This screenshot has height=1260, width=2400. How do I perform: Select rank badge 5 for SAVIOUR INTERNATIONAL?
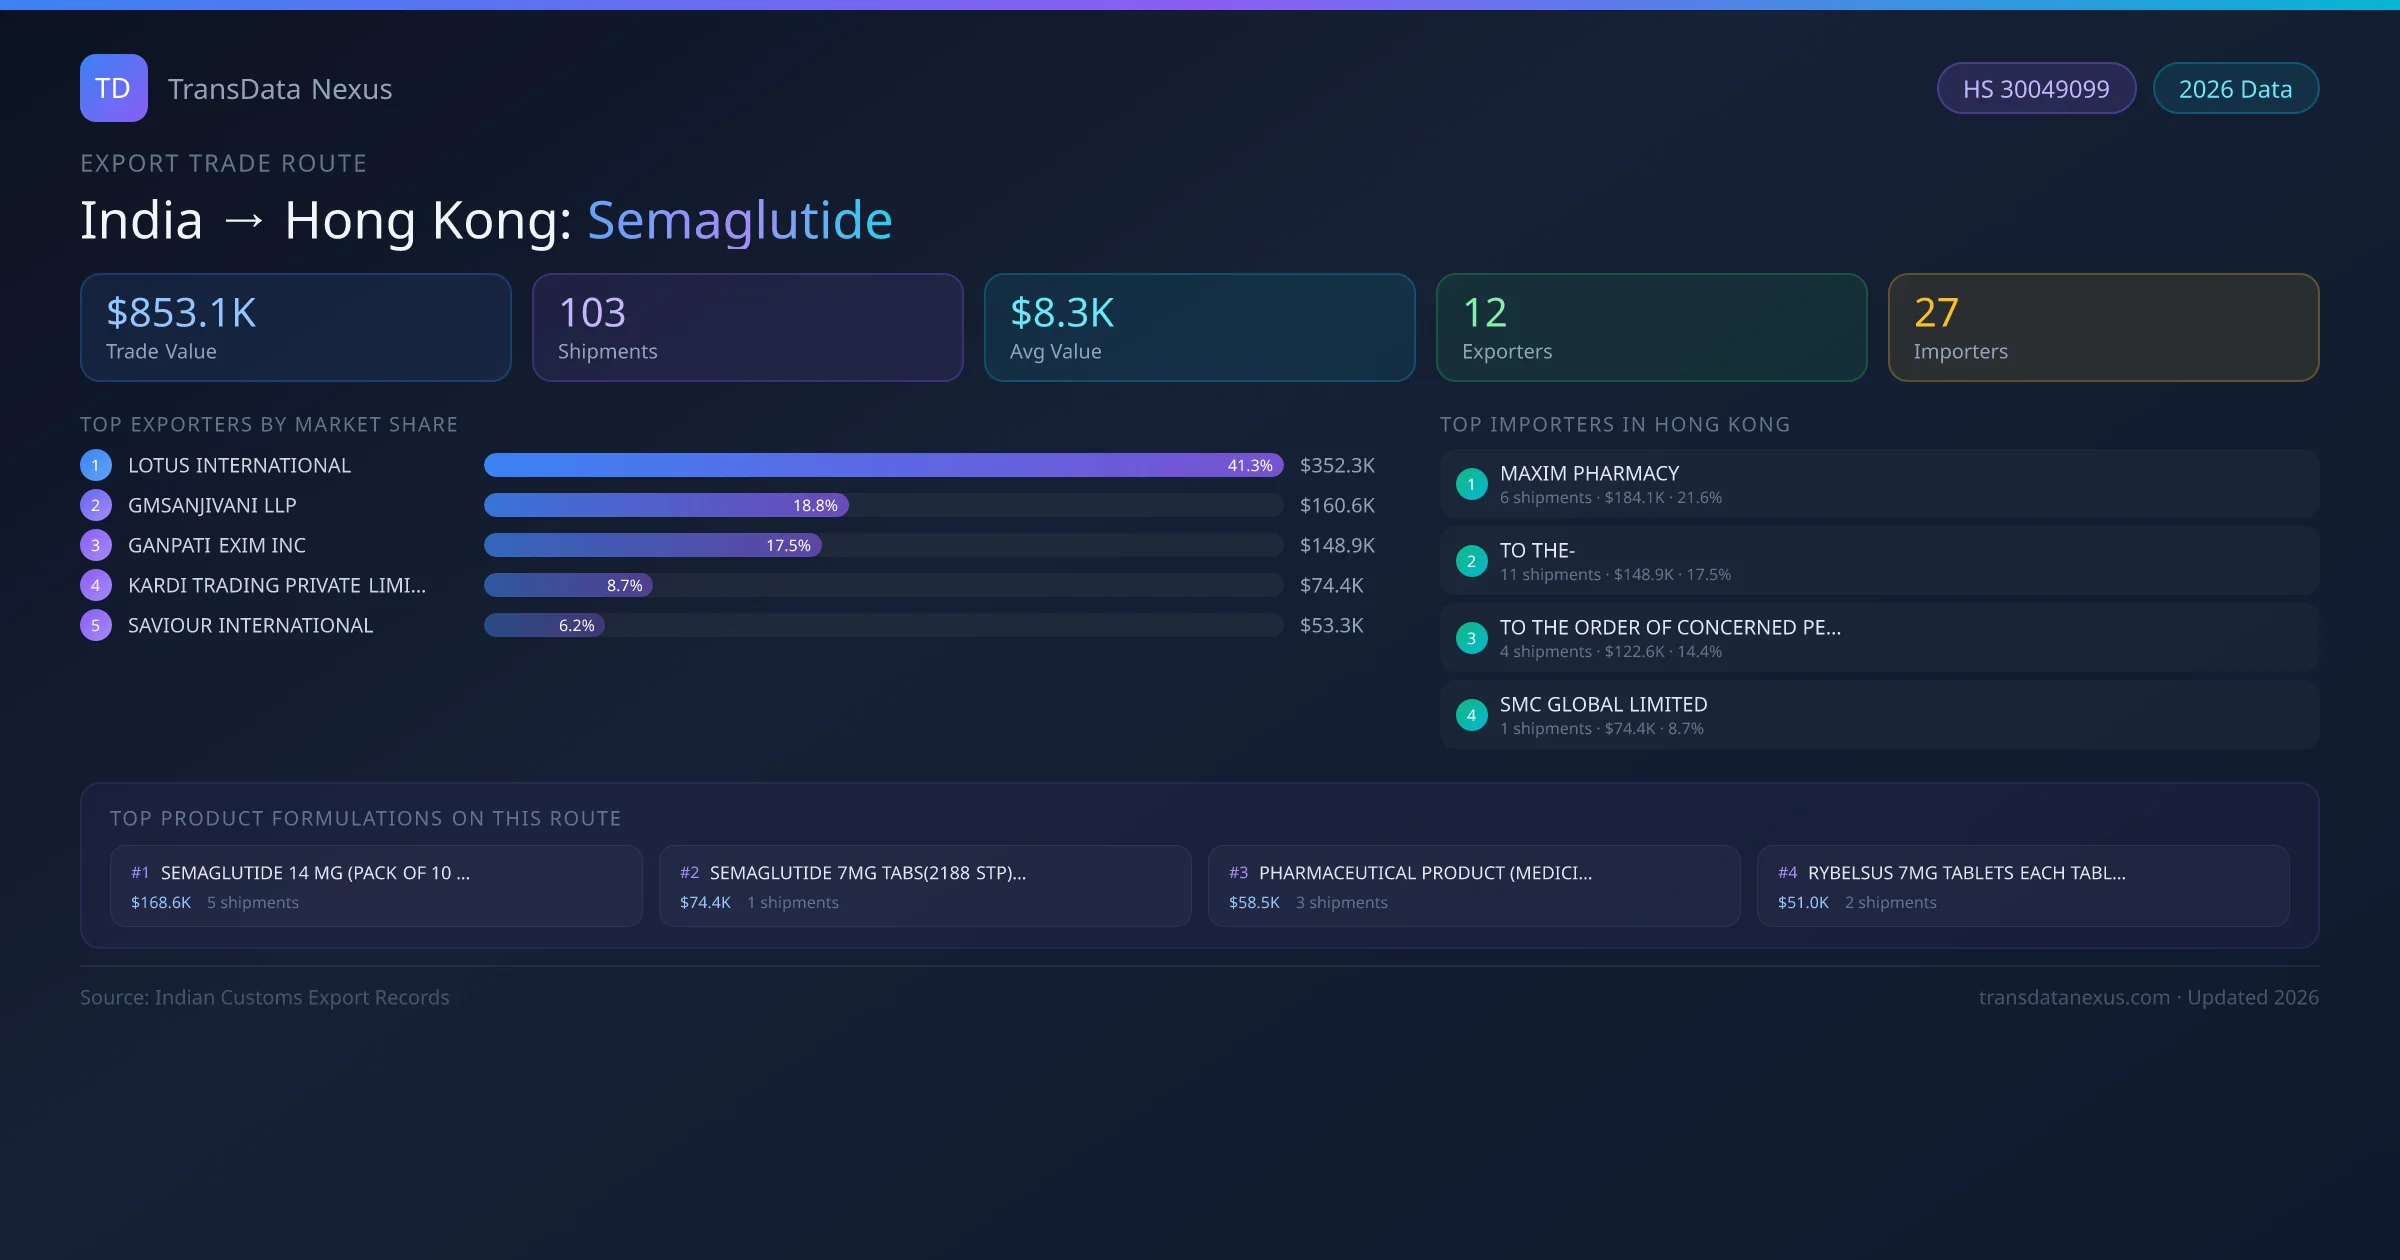pos(96,625)
